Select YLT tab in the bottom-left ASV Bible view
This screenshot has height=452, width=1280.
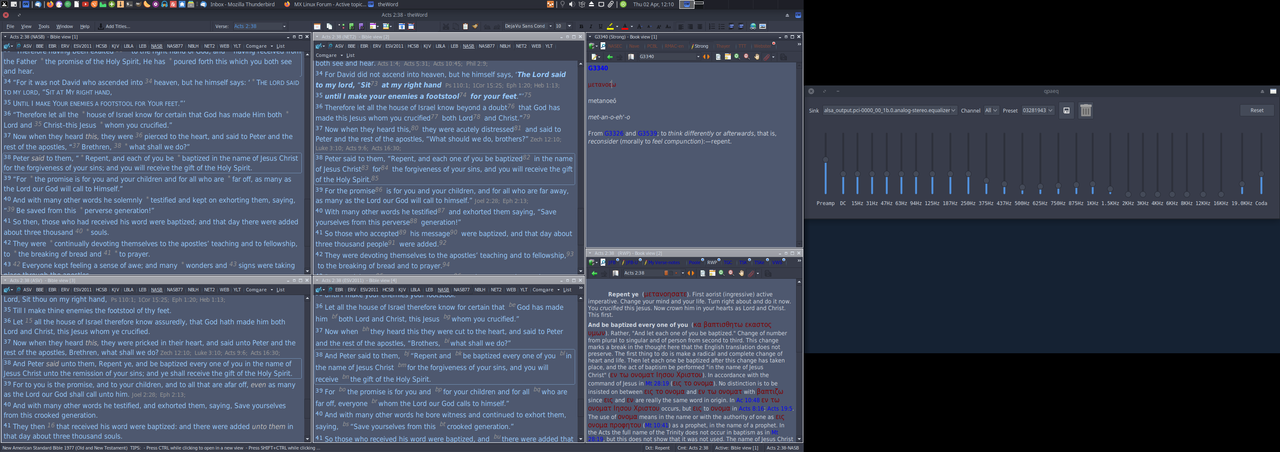(x=237, y=289)
